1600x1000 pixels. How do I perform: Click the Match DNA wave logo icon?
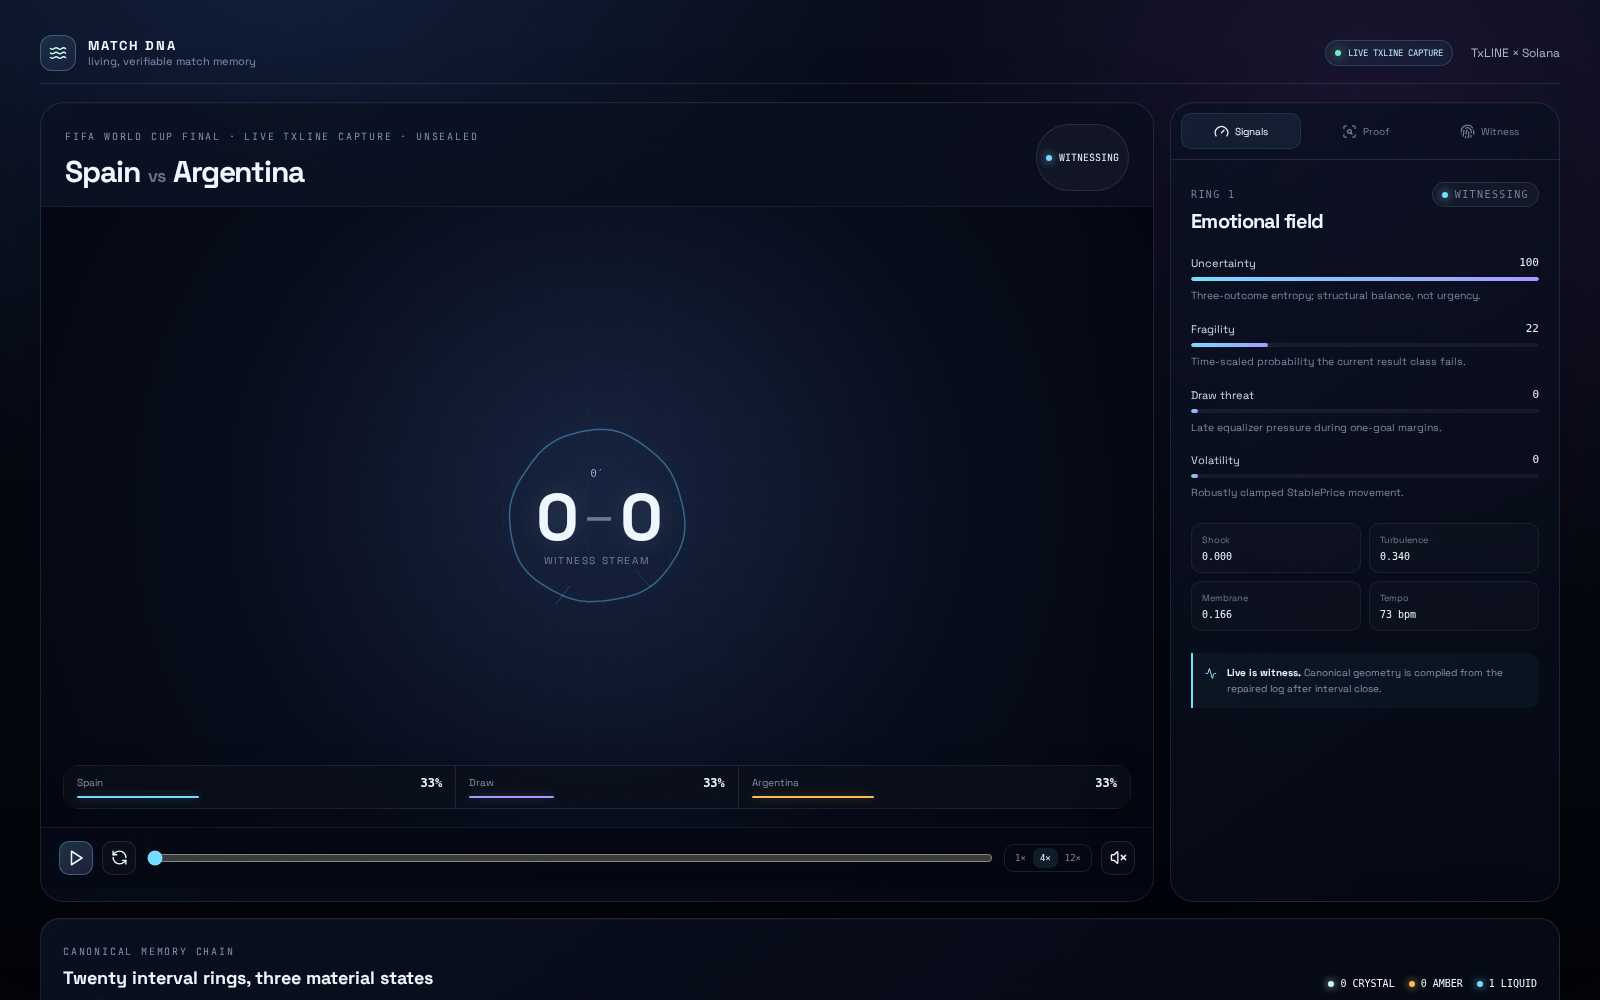pos(58,53)
